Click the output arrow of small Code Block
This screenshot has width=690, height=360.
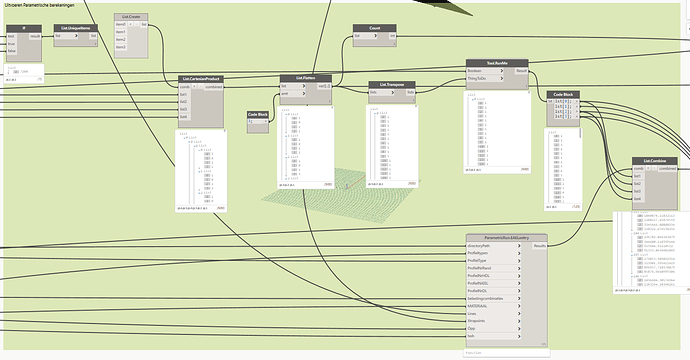266,122
